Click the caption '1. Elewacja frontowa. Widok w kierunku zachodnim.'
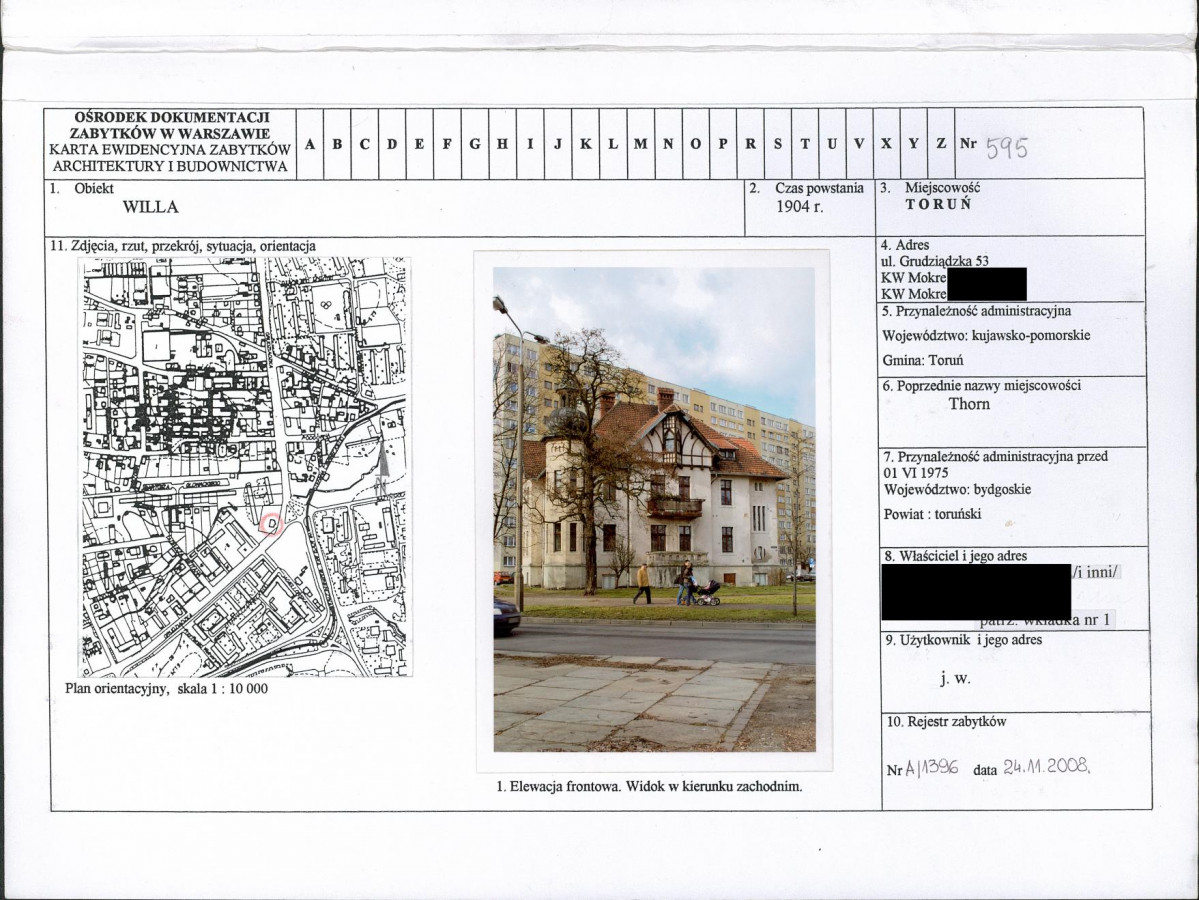The image size is (1199, 900). (649, 786)
